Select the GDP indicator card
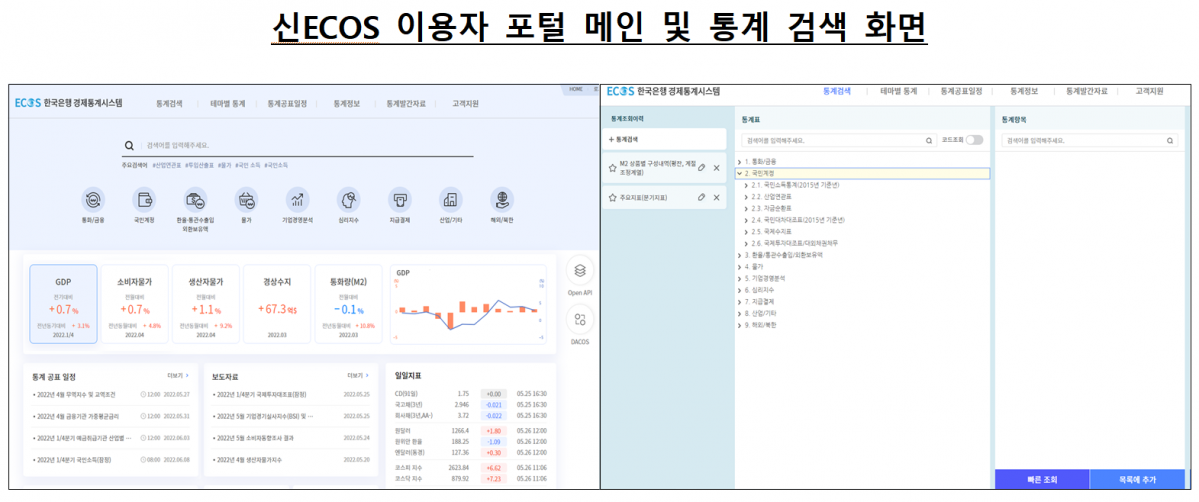Image resolution: width=1199 pixels, height=502 pixels. pos(63,305)
